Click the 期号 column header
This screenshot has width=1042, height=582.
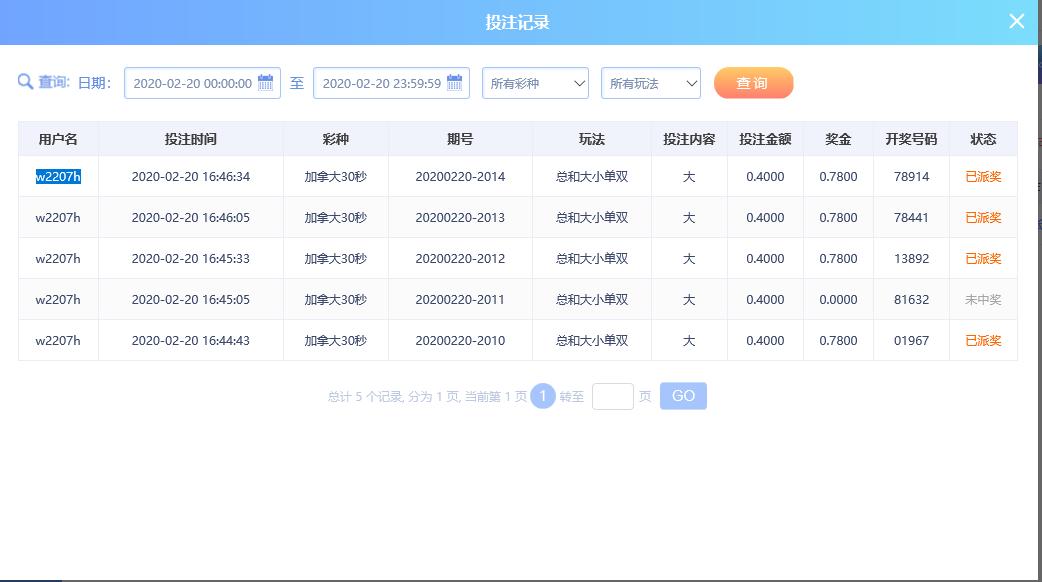[x=460, y=139]
